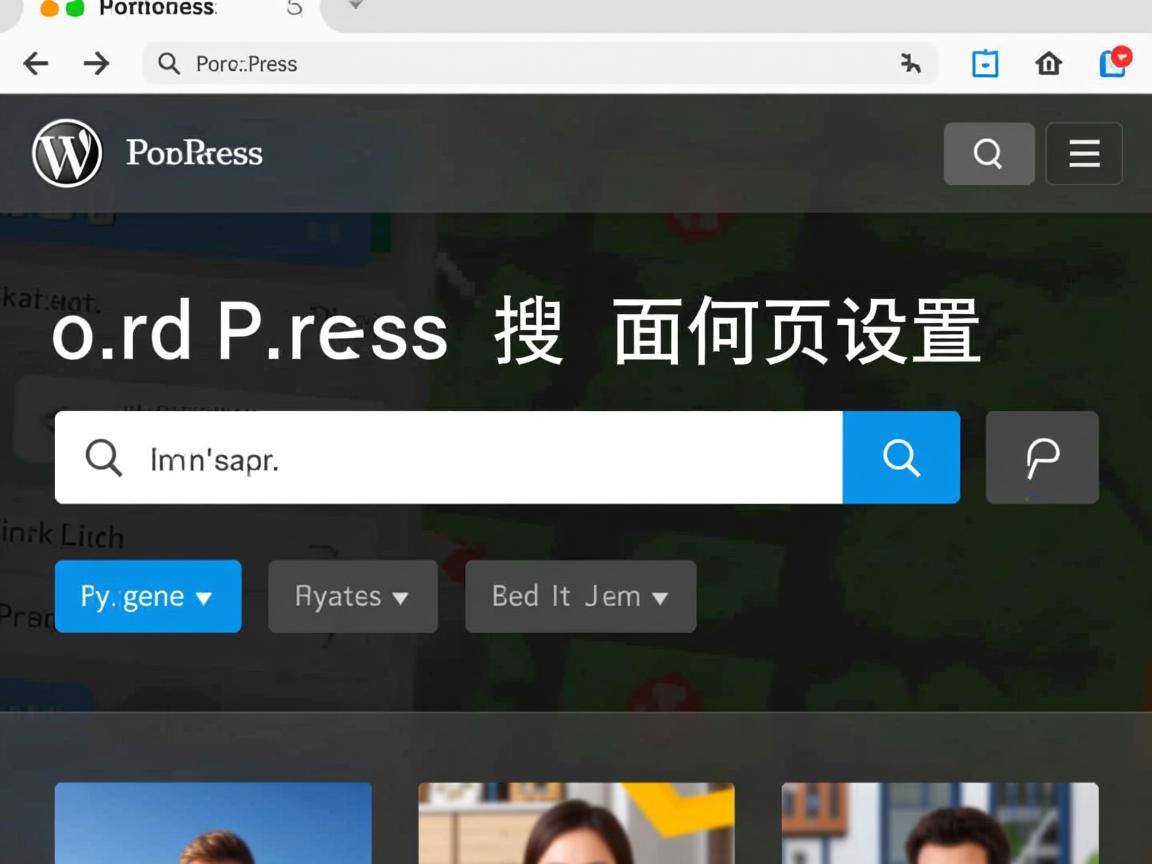1152x864 pixels.
Task: Open the hamburger navigation menu
Action: 1084,154
